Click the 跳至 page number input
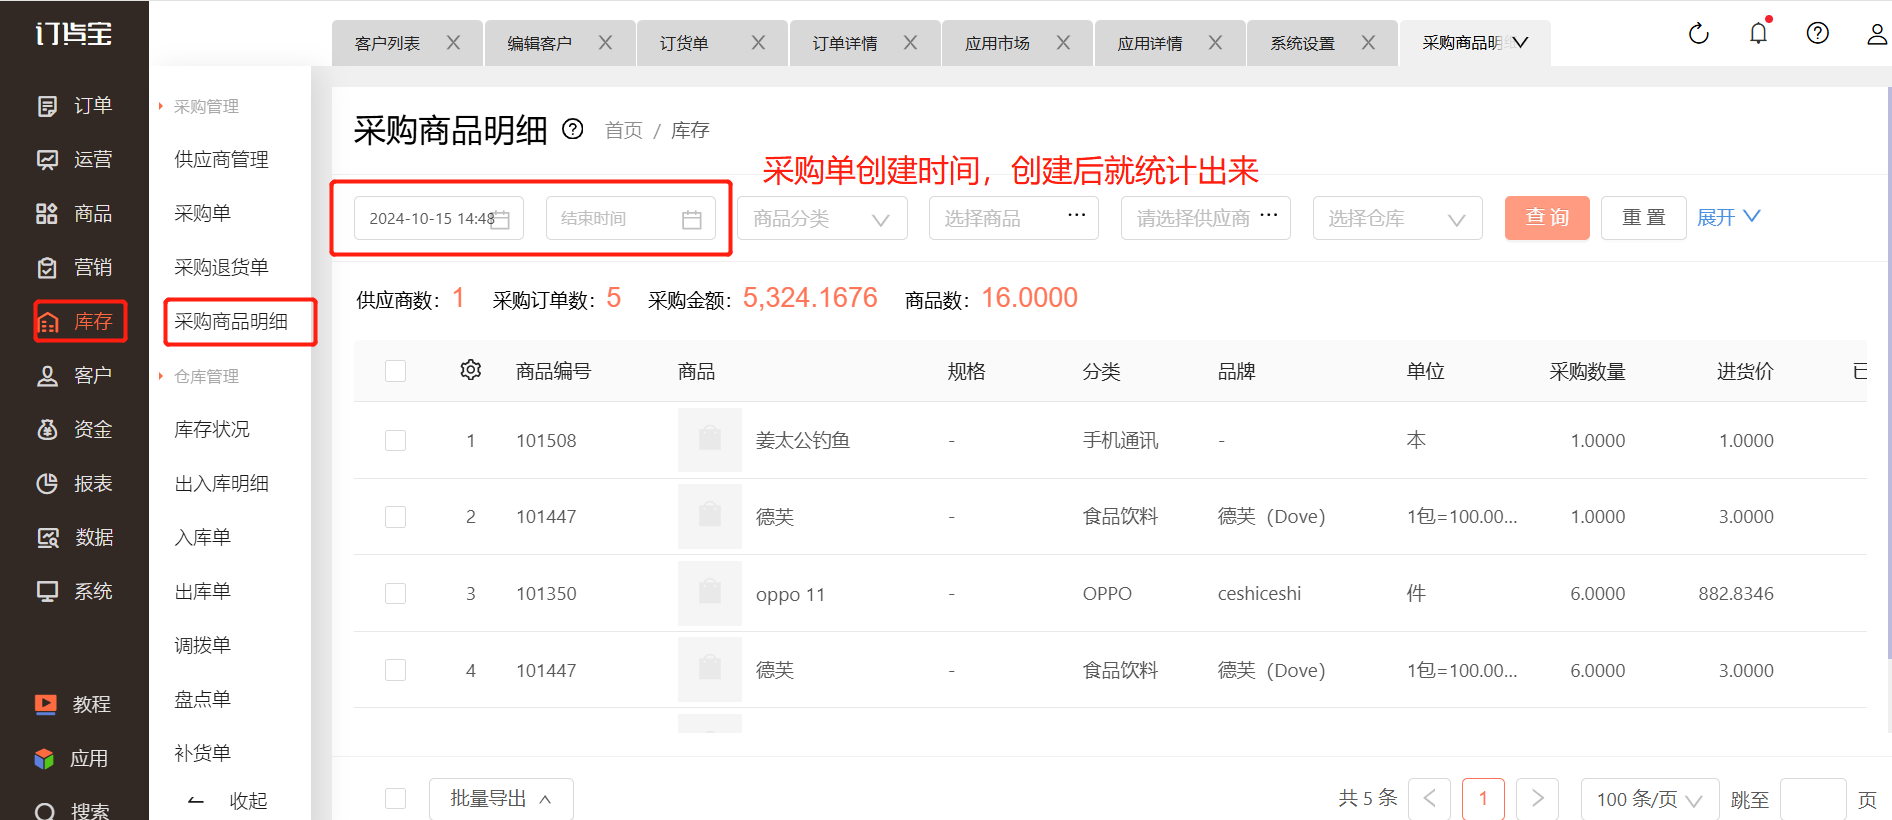This screenshot has height=820, width=1892. pyautogui.click(x=1813, y=799)
